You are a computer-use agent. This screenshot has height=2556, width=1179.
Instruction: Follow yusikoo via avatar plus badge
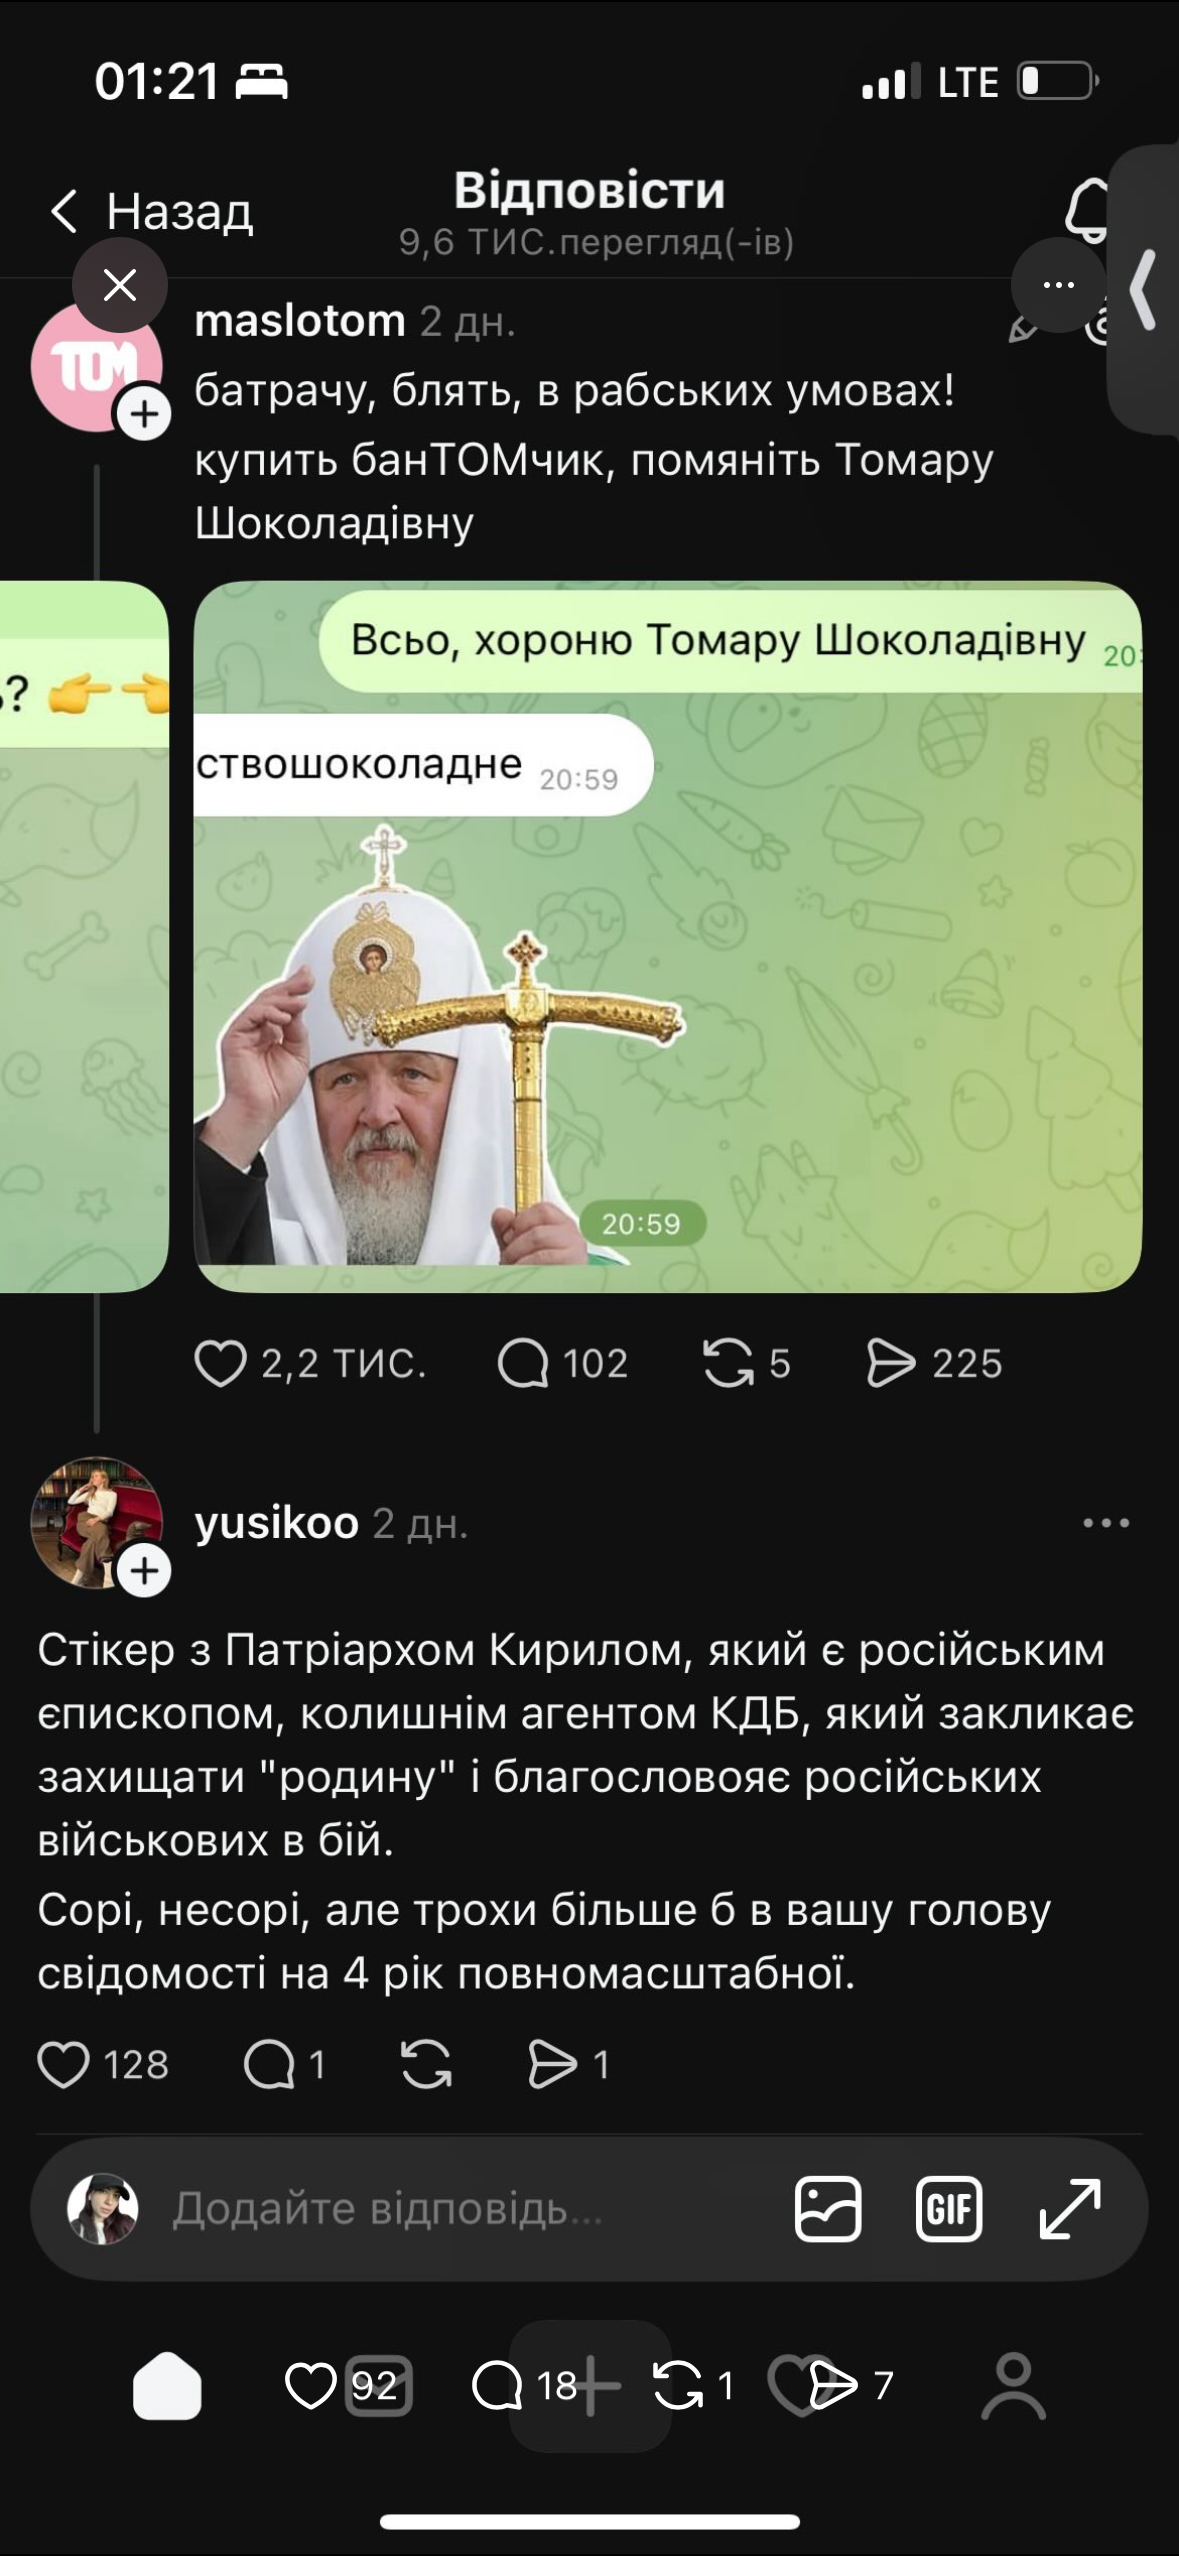click(144, 1570)
